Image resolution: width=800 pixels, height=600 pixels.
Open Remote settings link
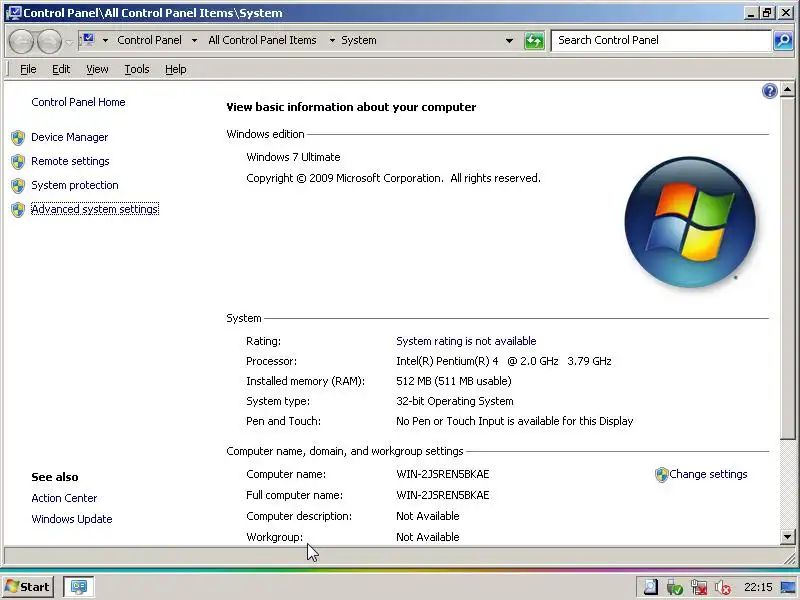click(x=70, y=161)
